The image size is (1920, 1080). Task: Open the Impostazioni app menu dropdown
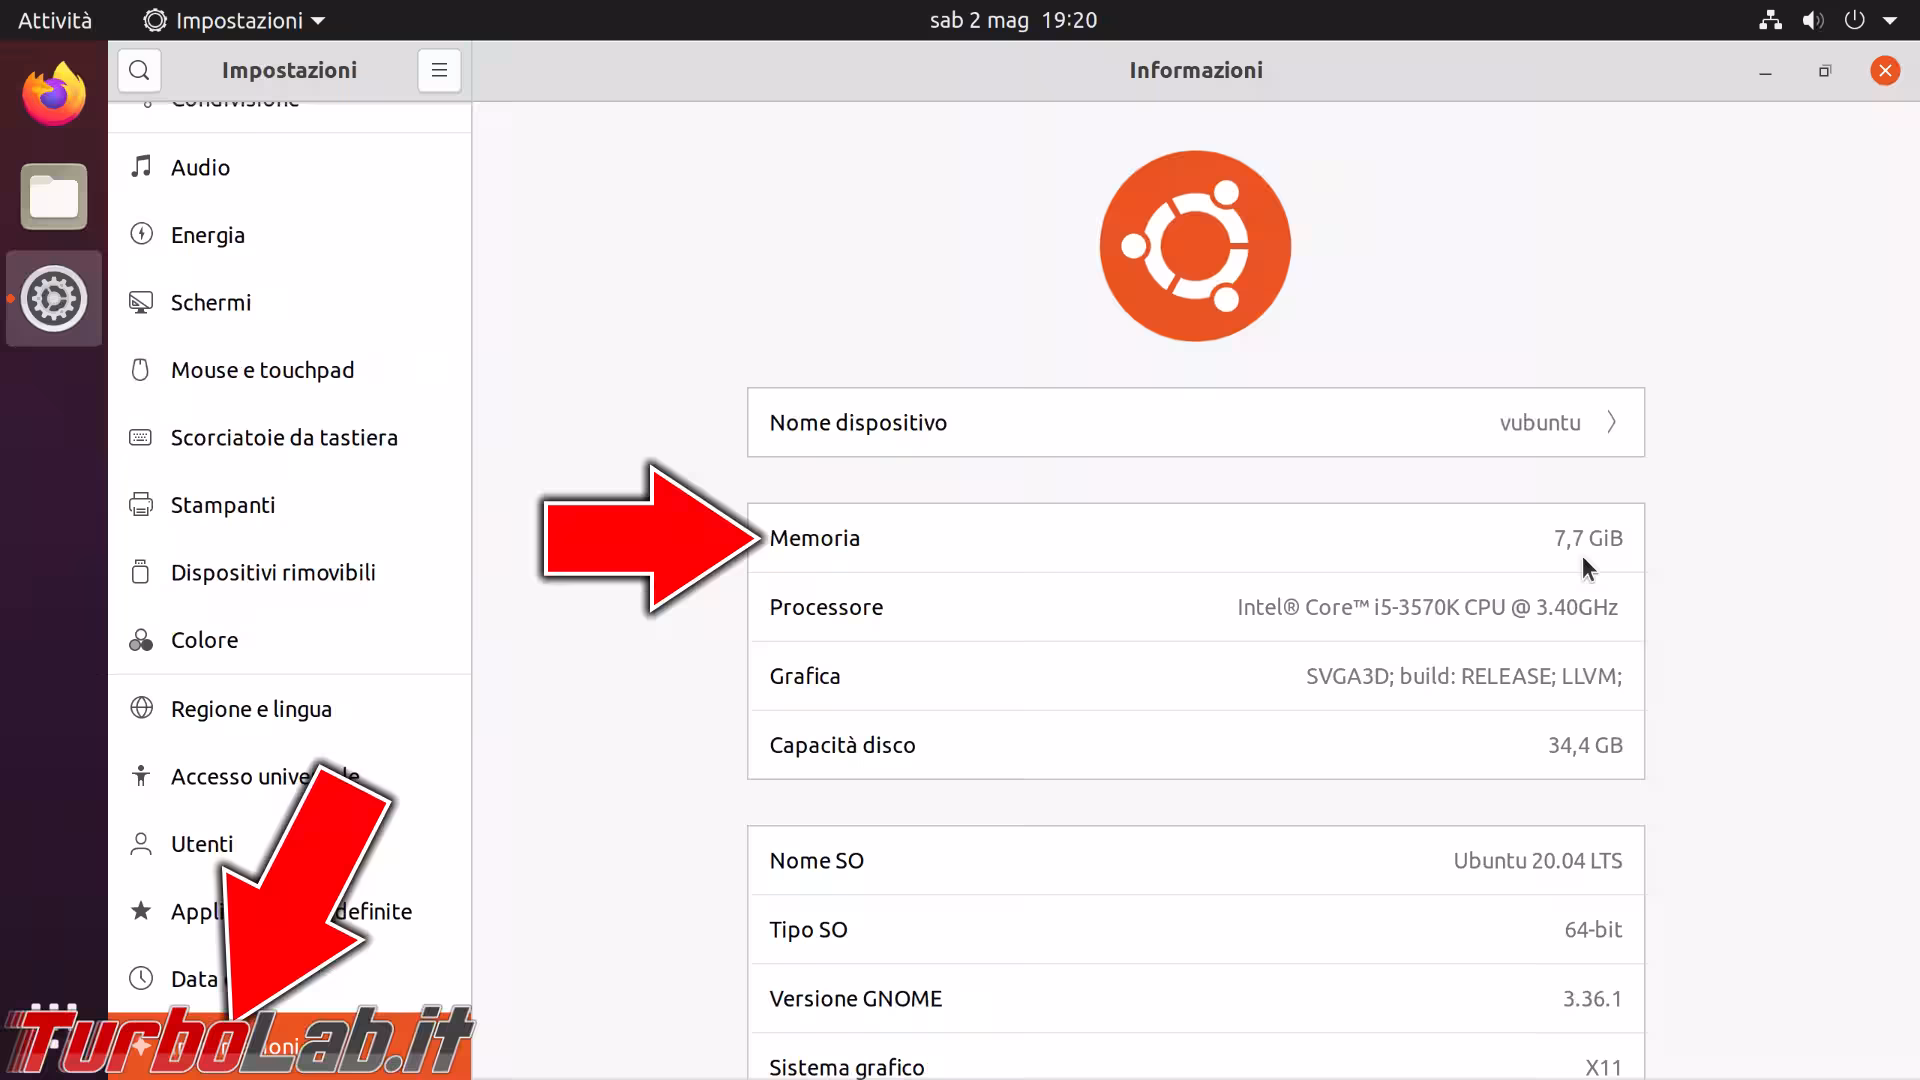coord(236,20)
